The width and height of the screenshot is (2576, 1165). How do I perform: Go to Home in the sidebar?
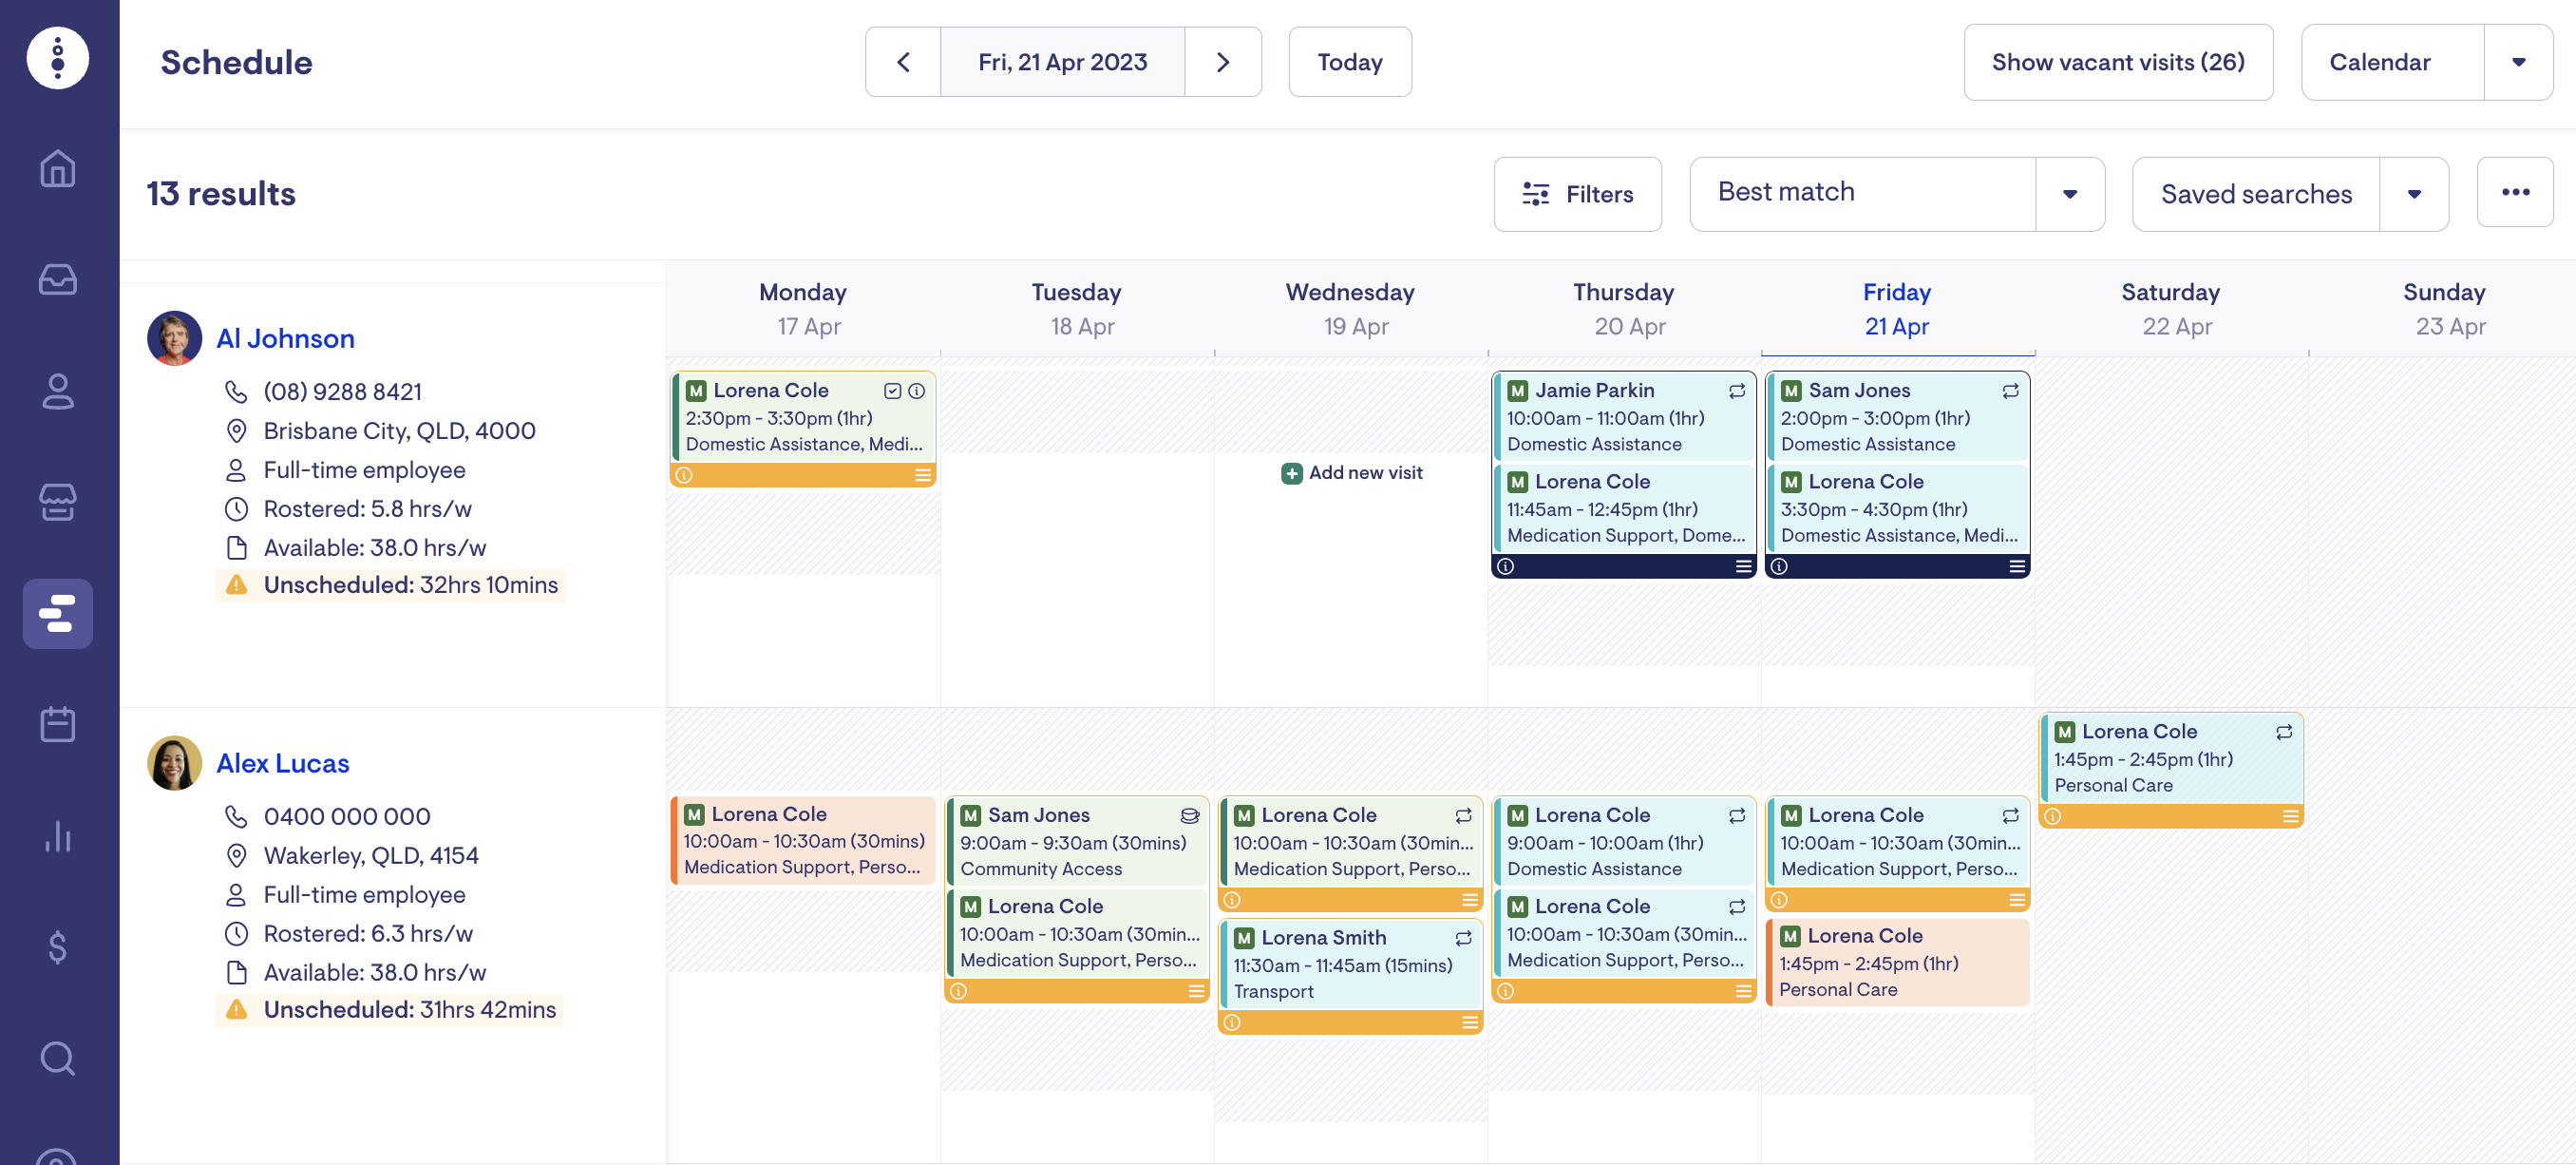[x=57, y=168]
